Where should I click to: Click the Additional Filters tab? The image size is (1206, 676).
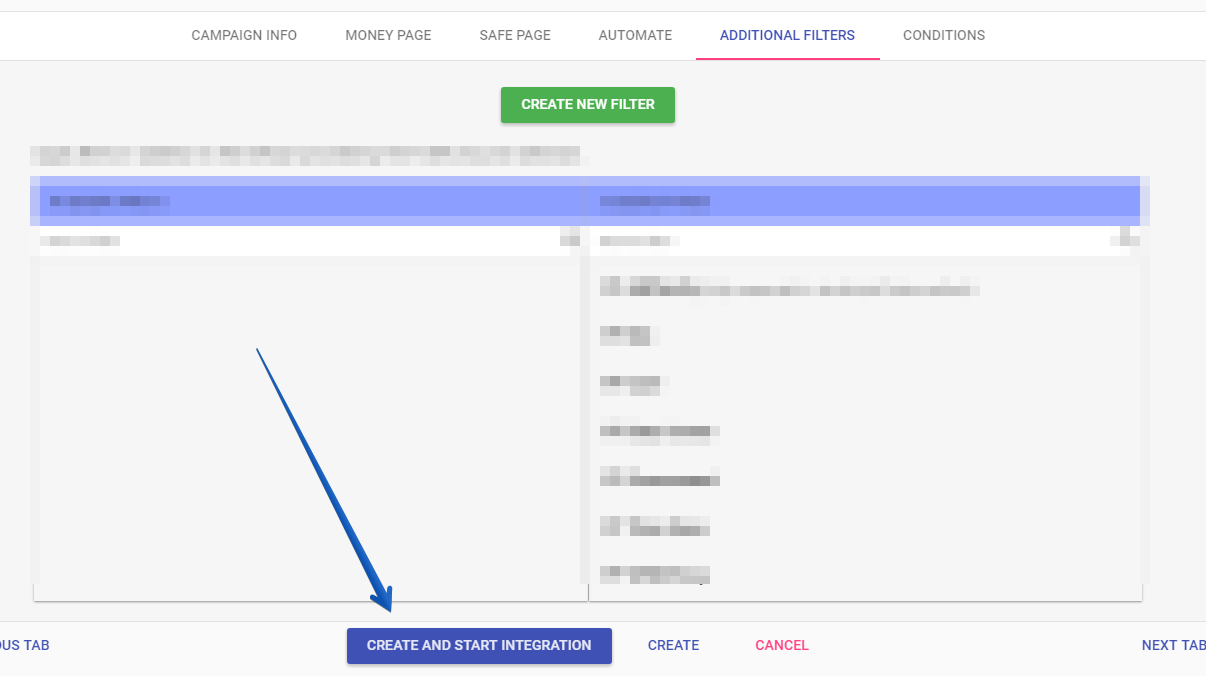pyautogui.click(x=787, y=35)
